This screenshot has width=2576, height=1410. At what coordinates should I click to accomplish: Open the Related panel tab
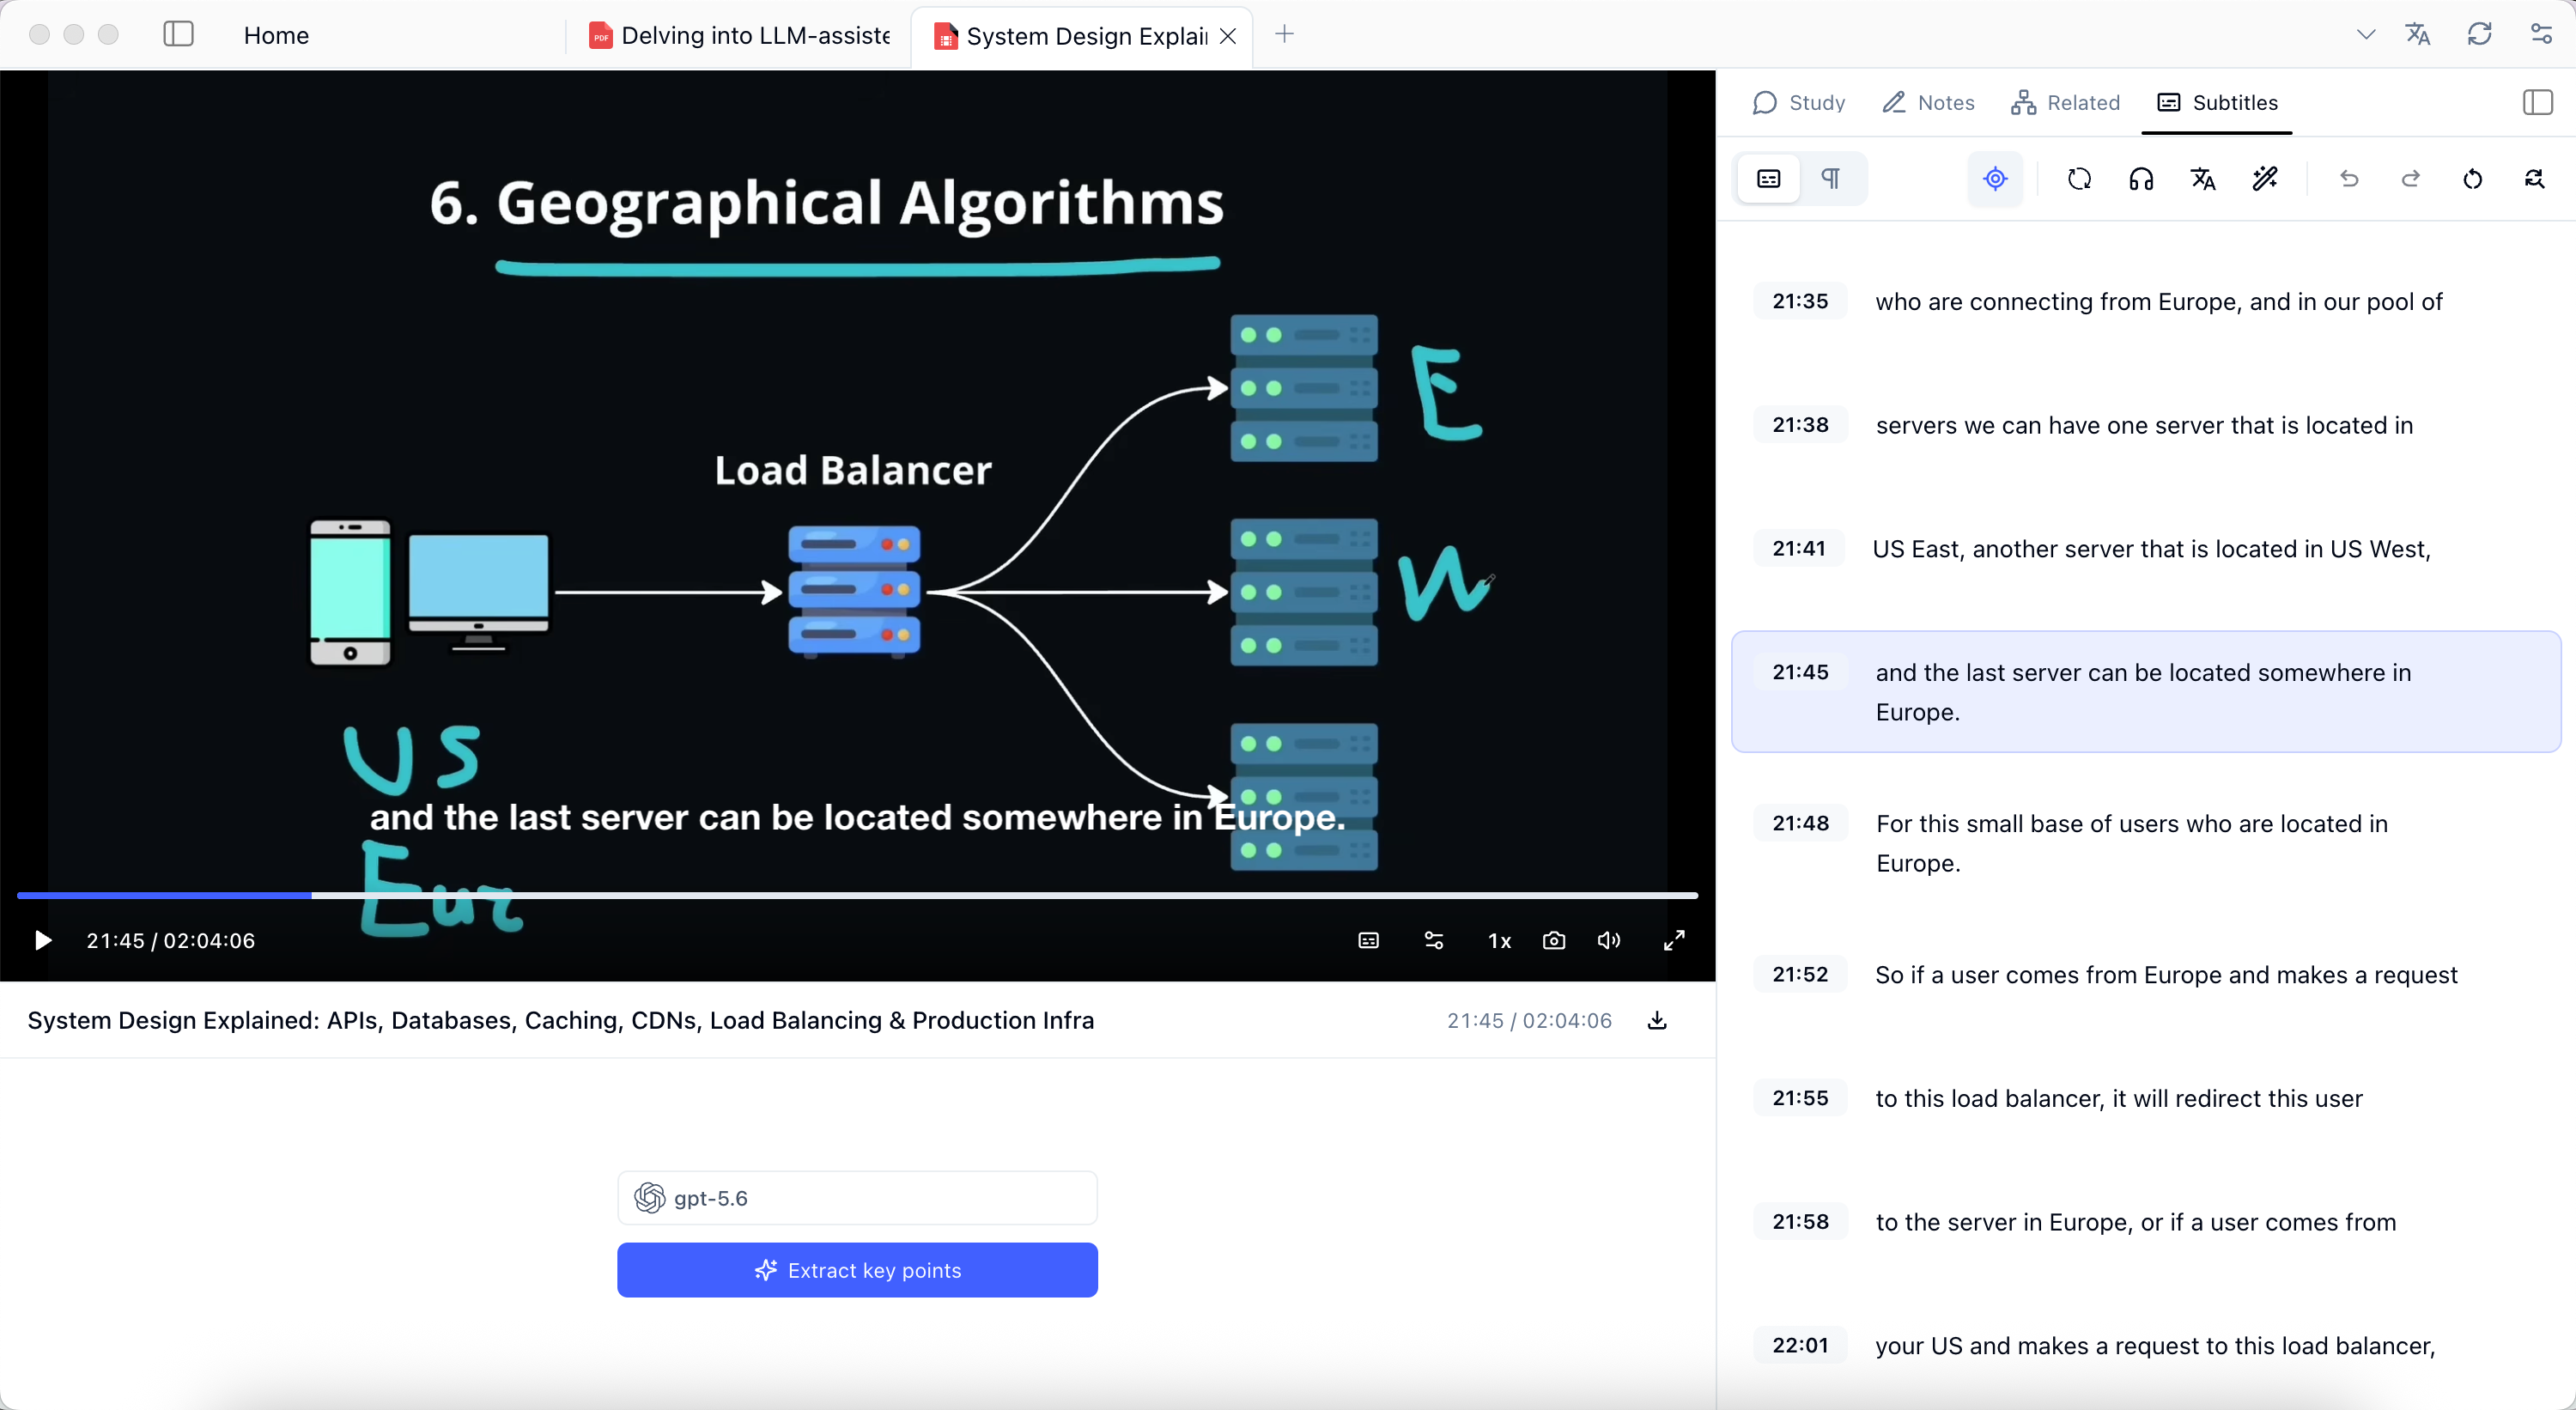2065,102
